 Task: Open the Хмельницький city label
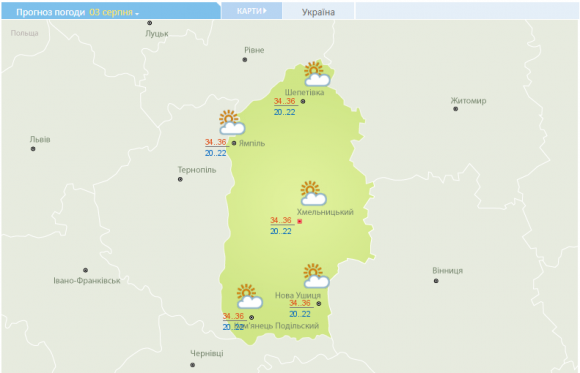[x=325, y=212]
